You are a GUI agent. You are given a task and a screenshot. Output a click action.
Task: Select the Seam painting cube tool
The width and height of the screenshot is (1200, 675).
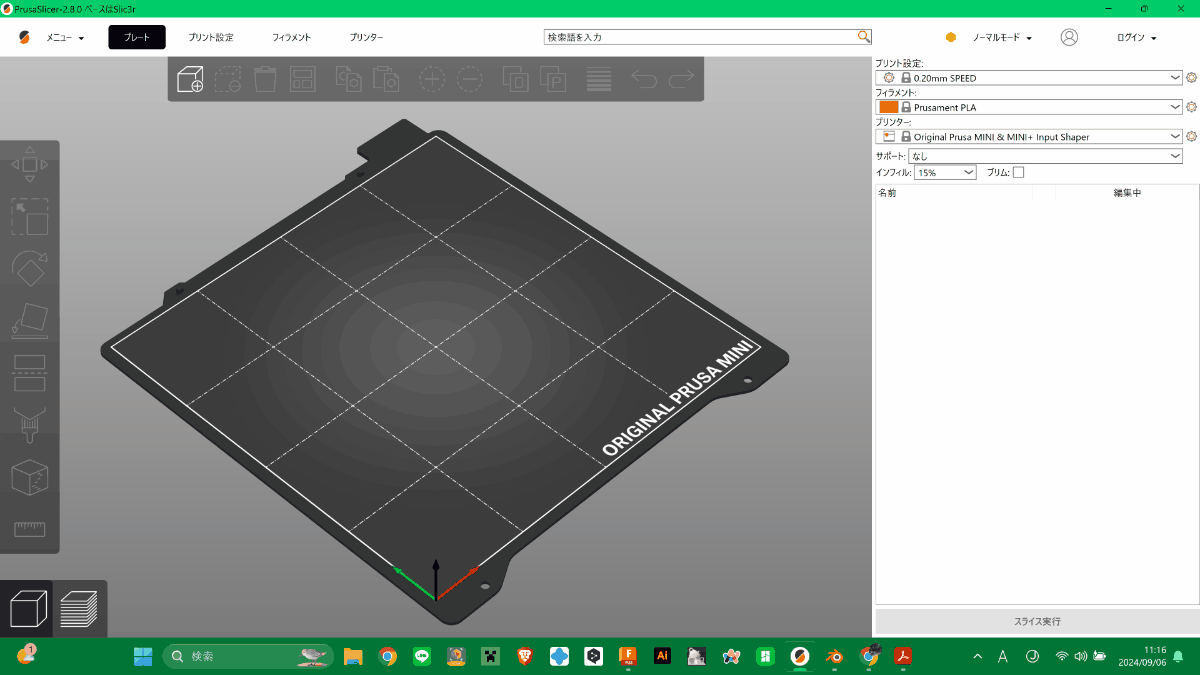pos(29,477)
